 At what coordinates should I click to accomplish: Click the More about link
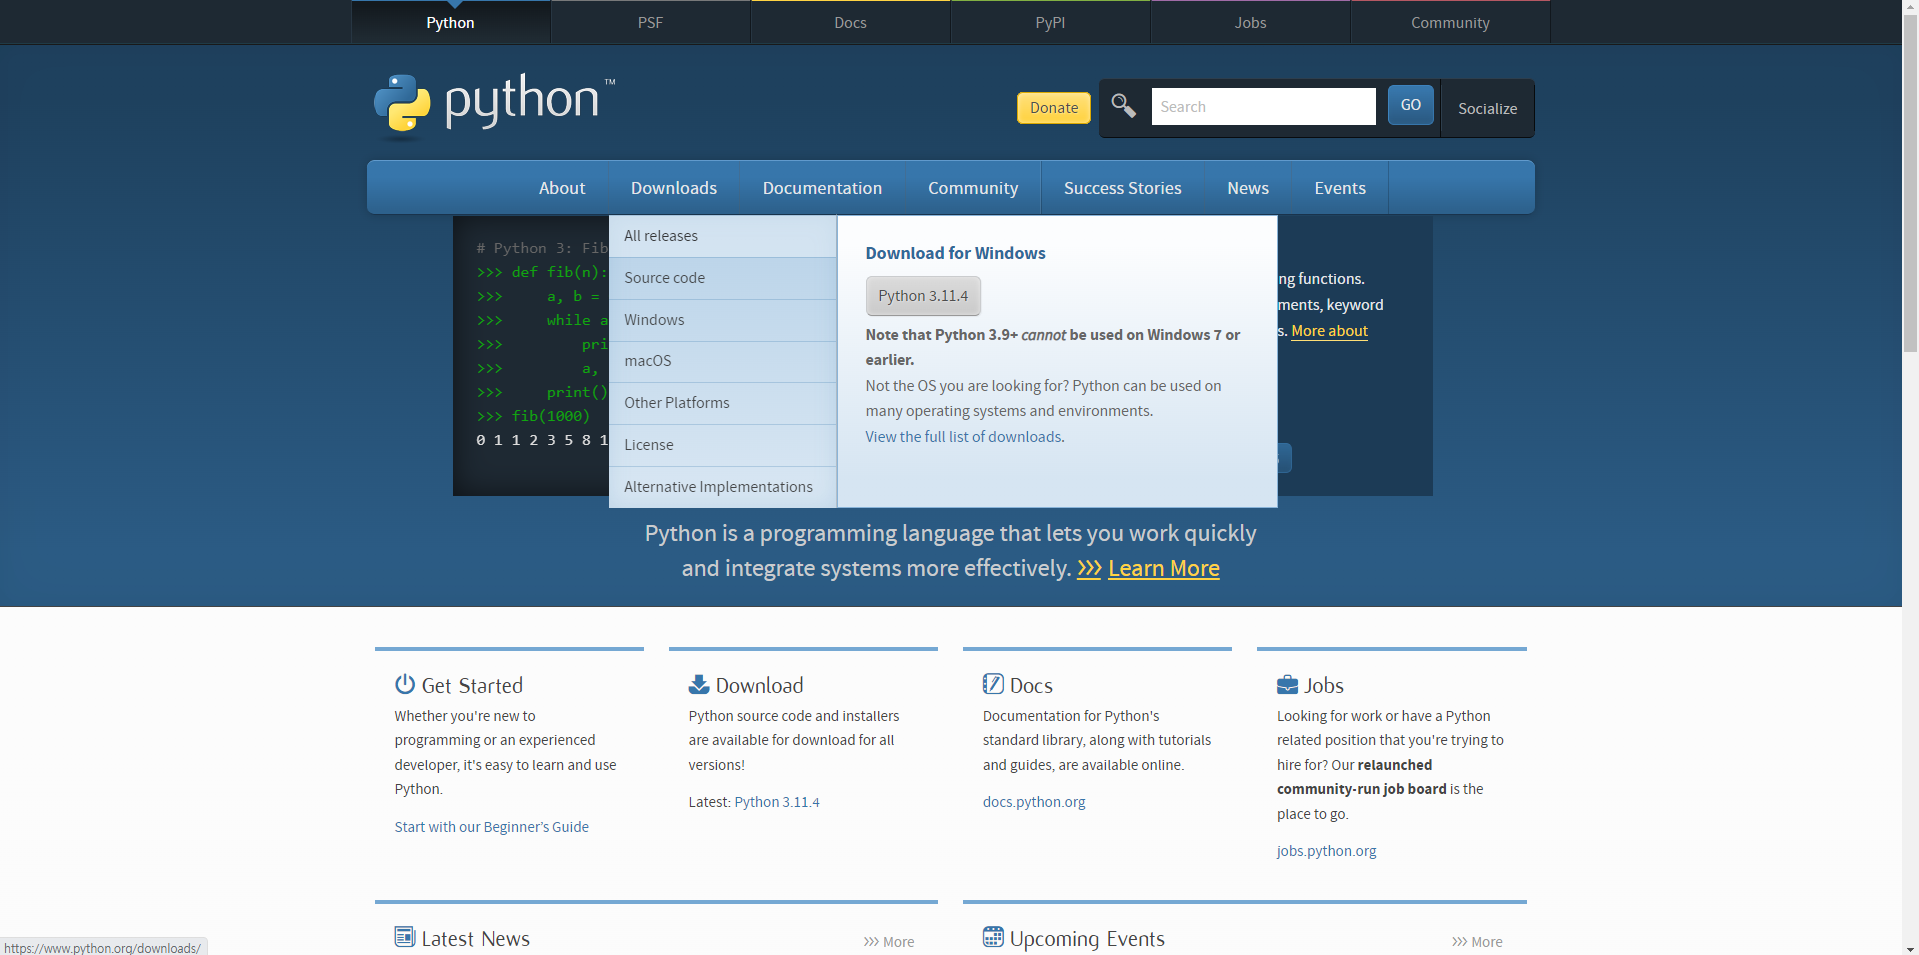[x=1329, y=331]
